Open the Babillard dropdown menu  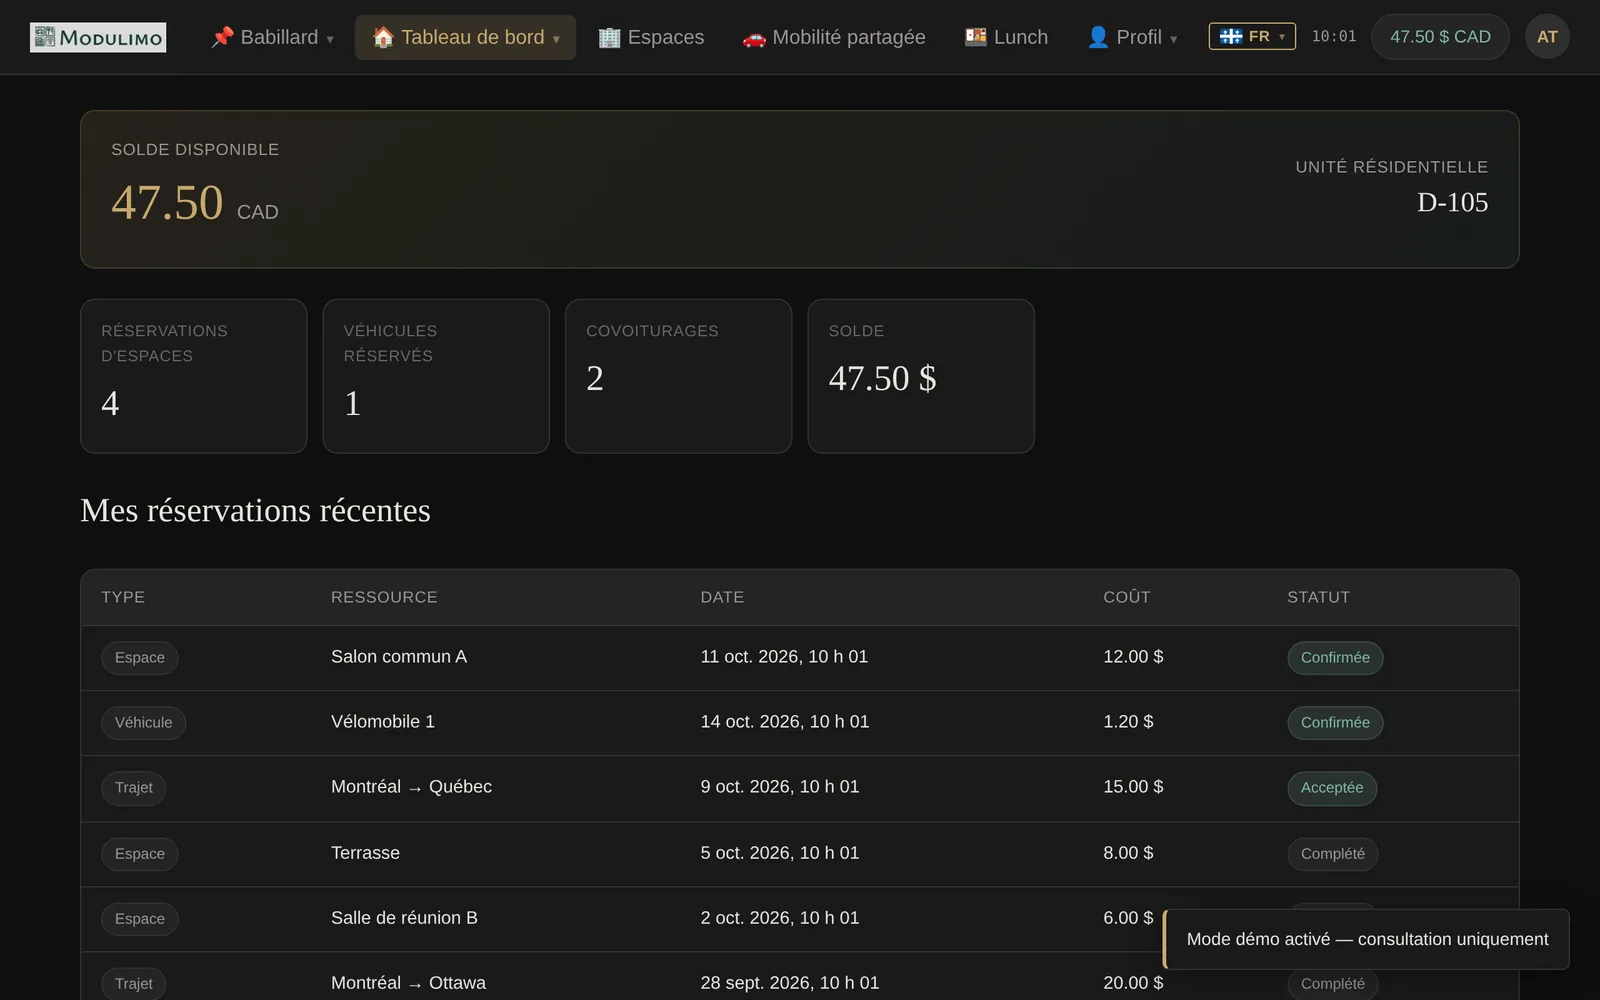tap(272, 37)
